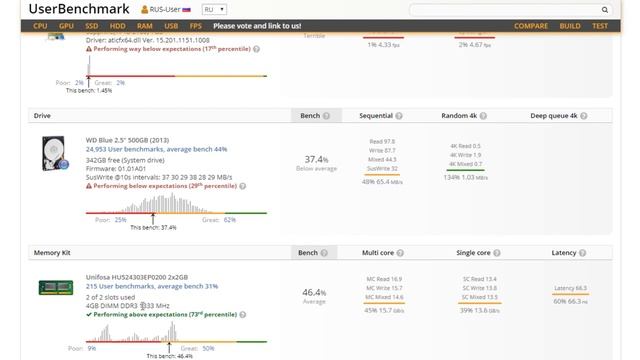Click the GPU warning triangle icon
The width and height of the screenshot is (640, 360).
point(89,49)
